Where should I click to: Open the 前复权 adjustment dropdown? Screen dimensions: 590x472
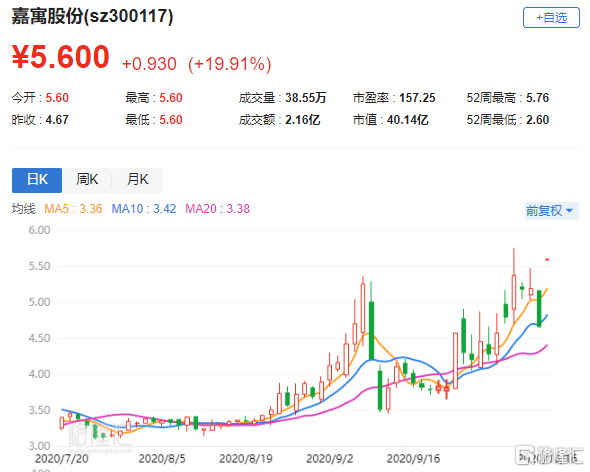(x=552, y=210)
